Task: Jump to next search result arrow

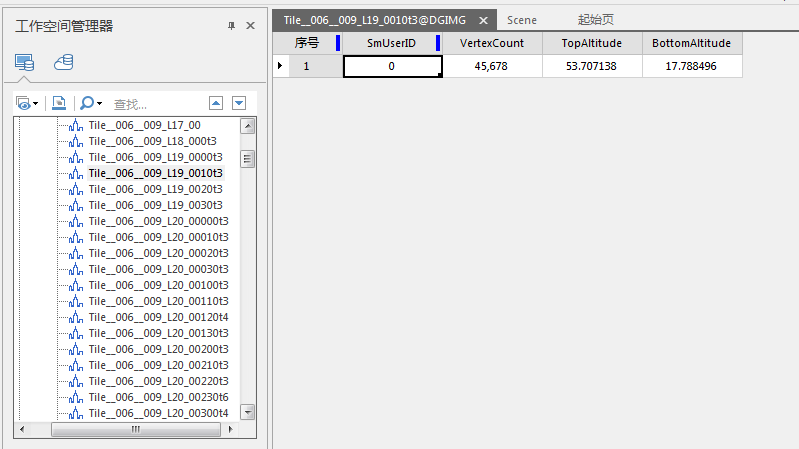Action: point(239,103)
